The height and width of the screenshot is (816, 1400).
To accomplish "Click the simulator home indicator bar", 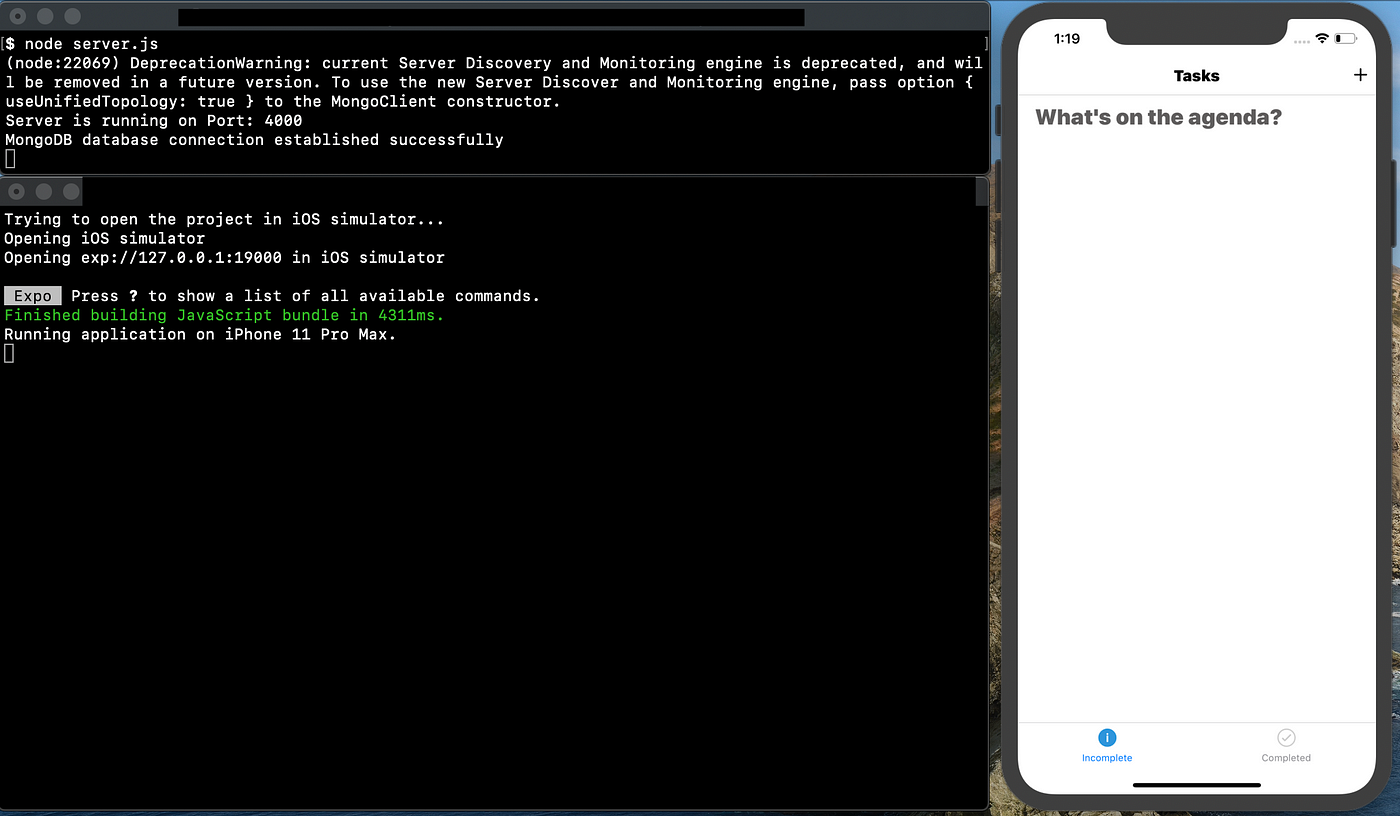I will tap(1196, 785).
